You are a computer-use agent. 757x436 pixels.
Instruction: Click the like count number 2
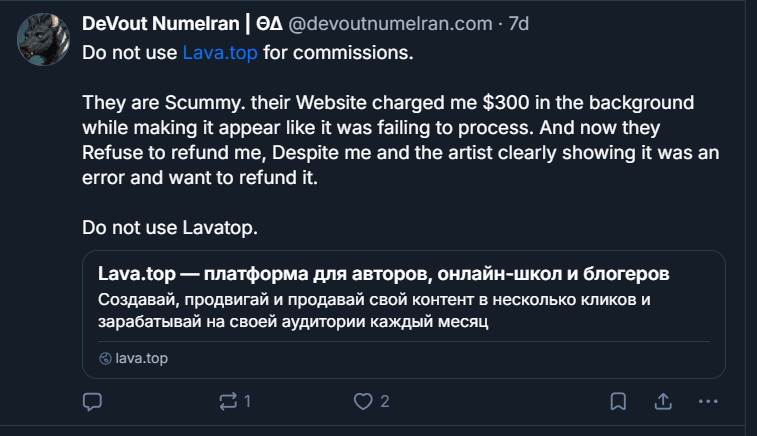[384, 402]
